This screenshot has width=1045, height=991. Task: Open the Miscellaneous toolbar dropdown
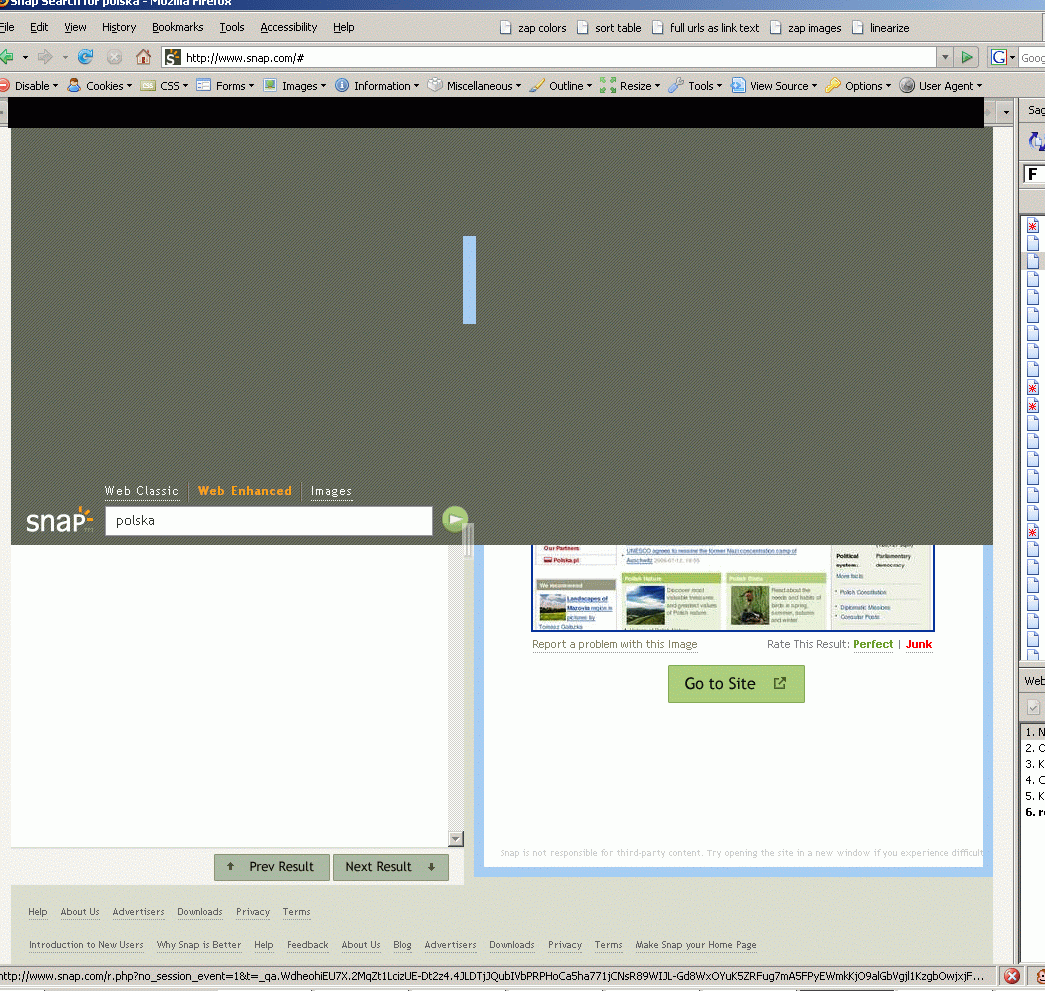click(475, 86)
